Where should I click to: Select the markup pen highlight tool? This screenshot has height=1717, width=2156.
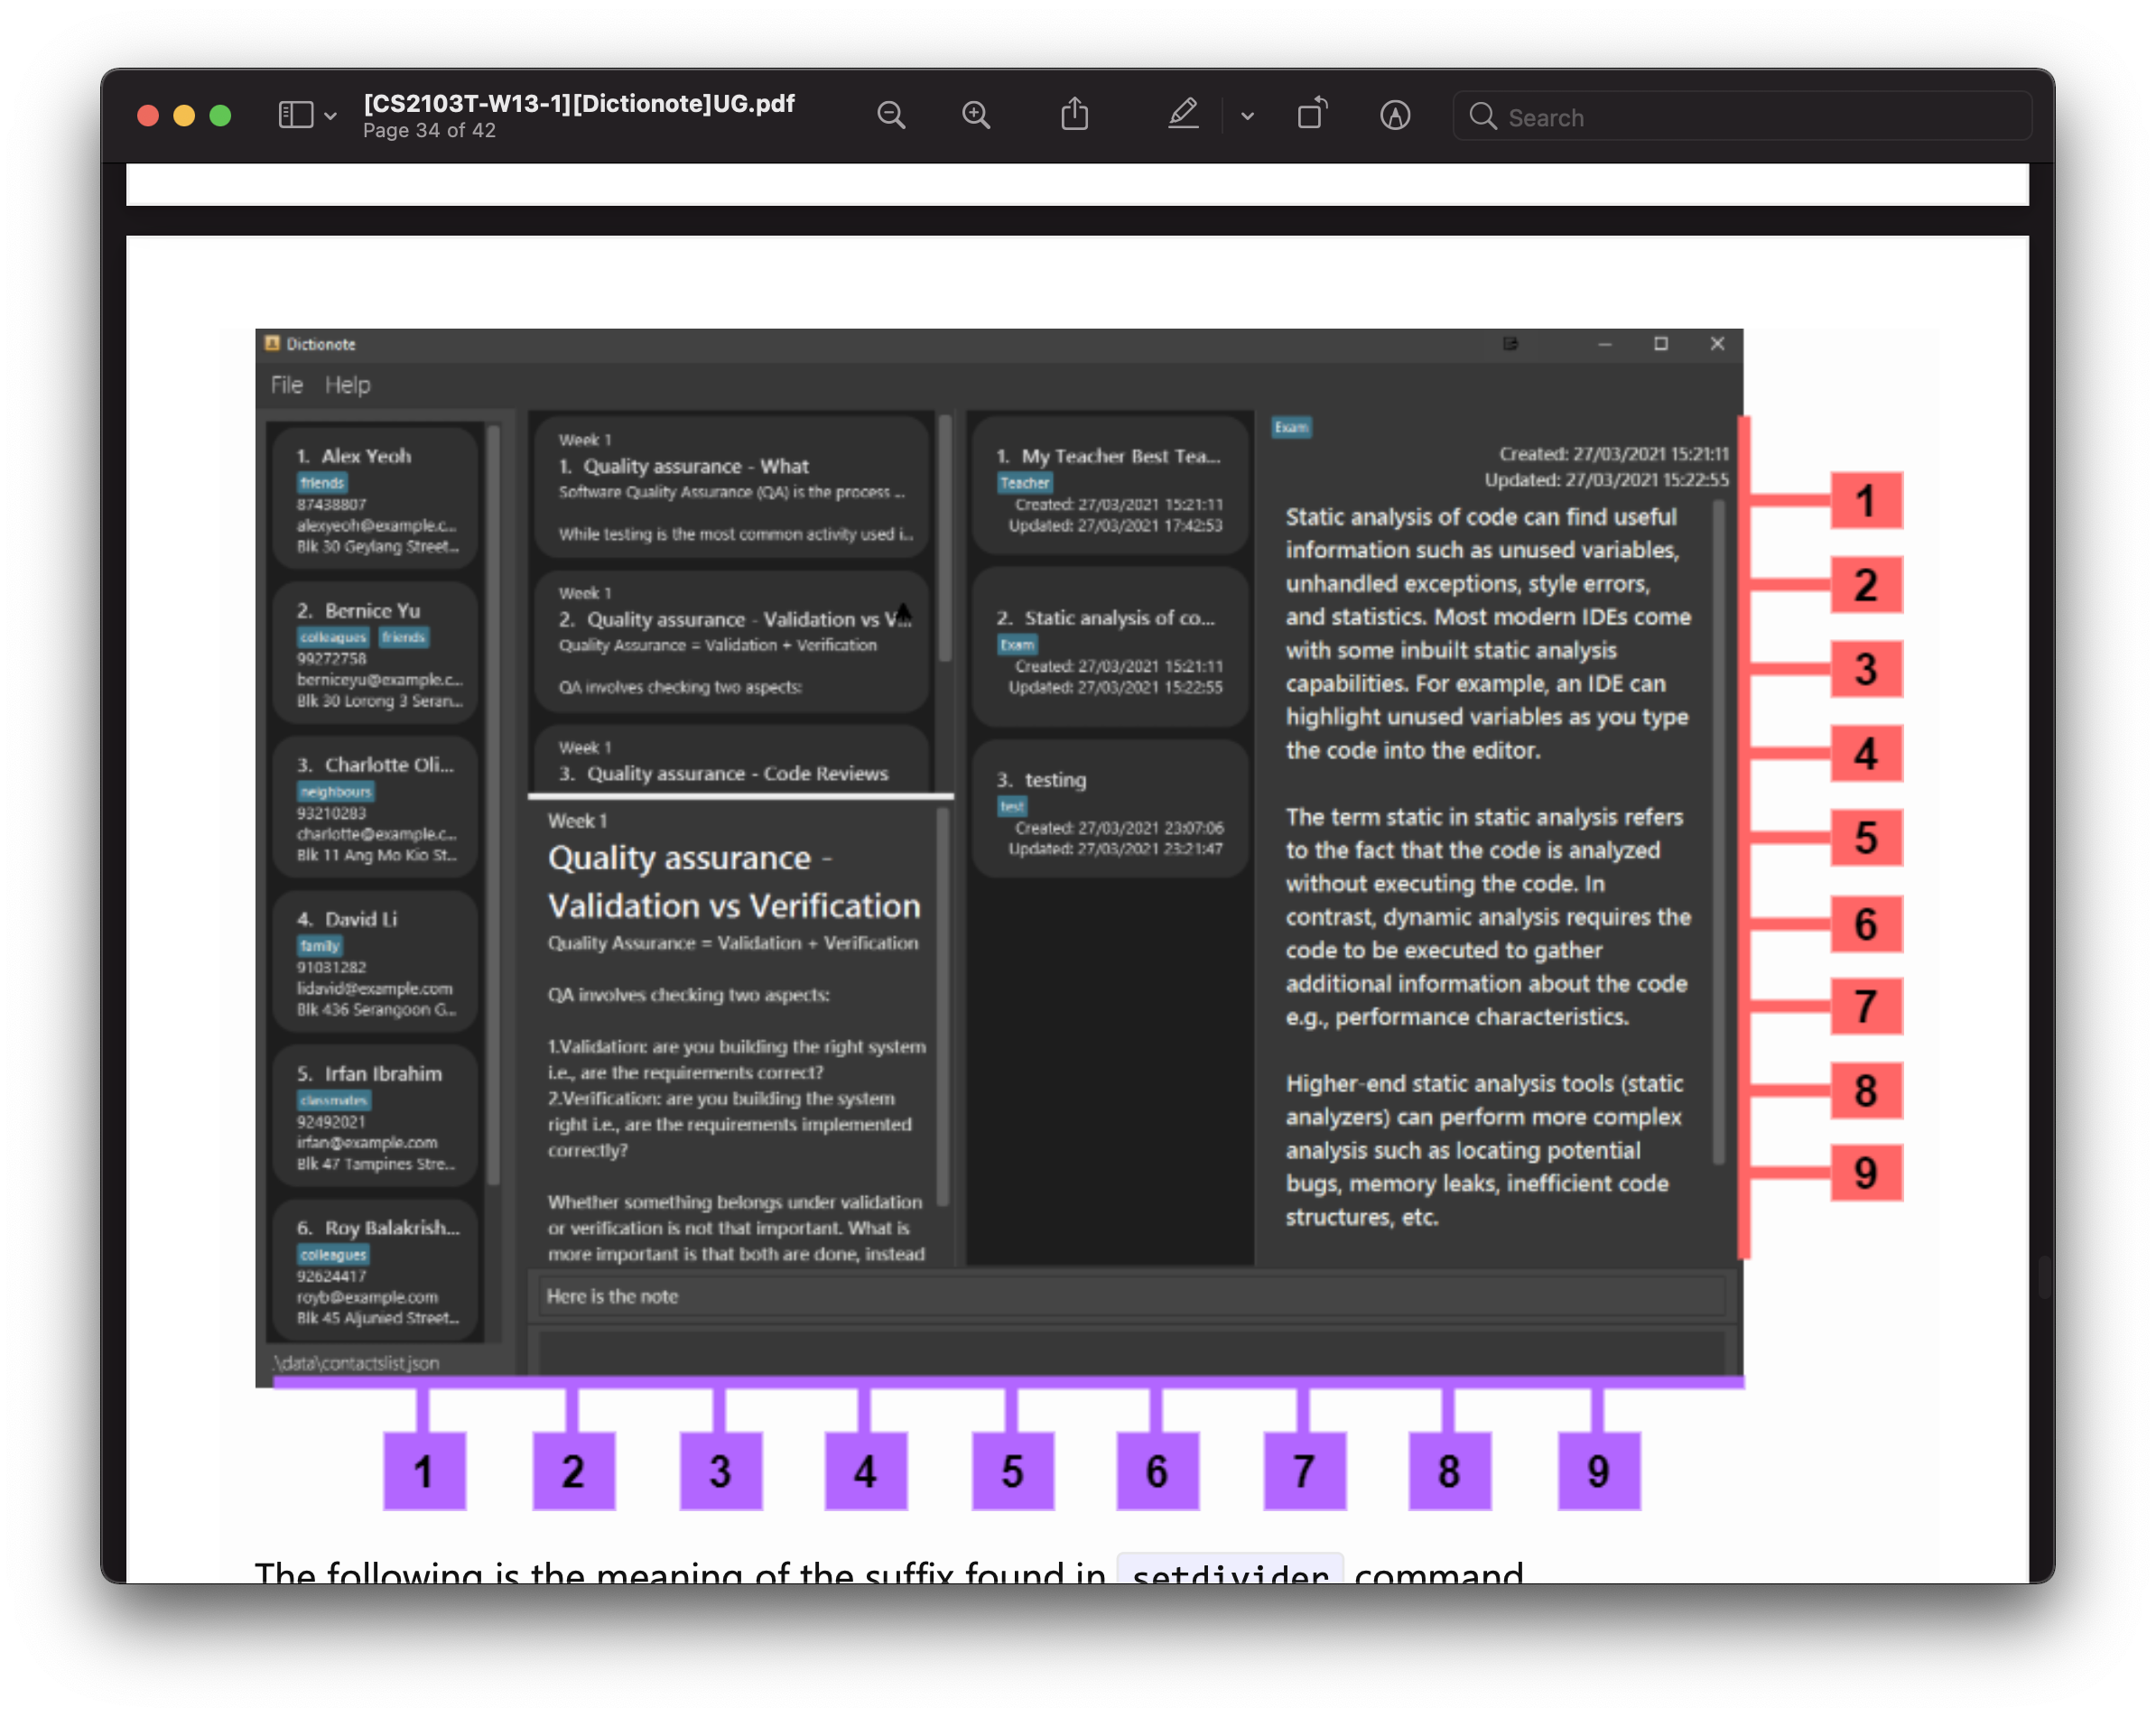1183,115
